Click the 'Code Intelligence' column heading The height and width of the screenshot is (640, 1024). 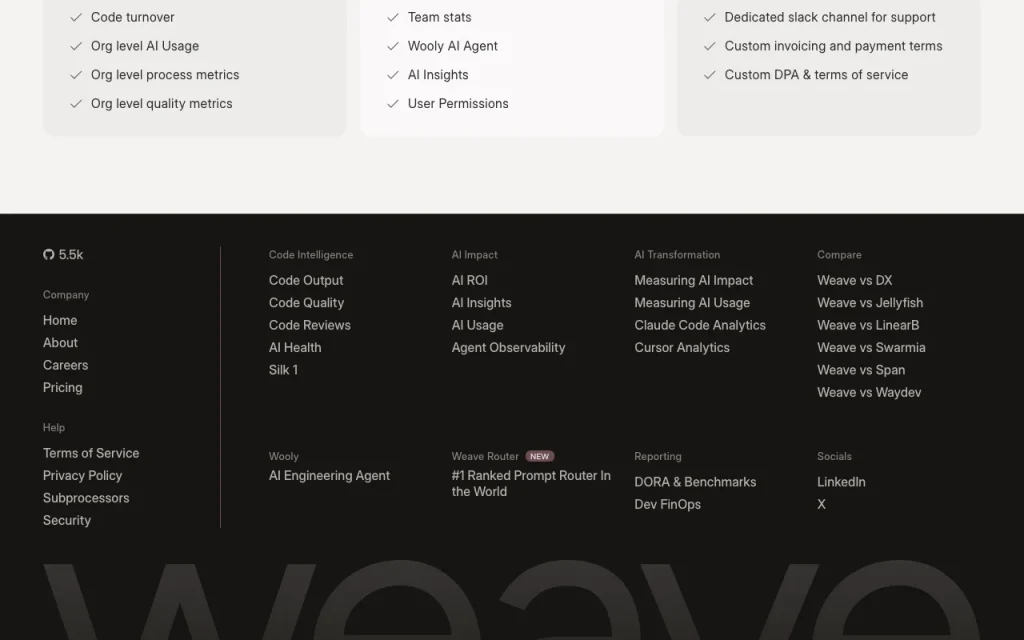pyautogui.click(x=311, y=255)
